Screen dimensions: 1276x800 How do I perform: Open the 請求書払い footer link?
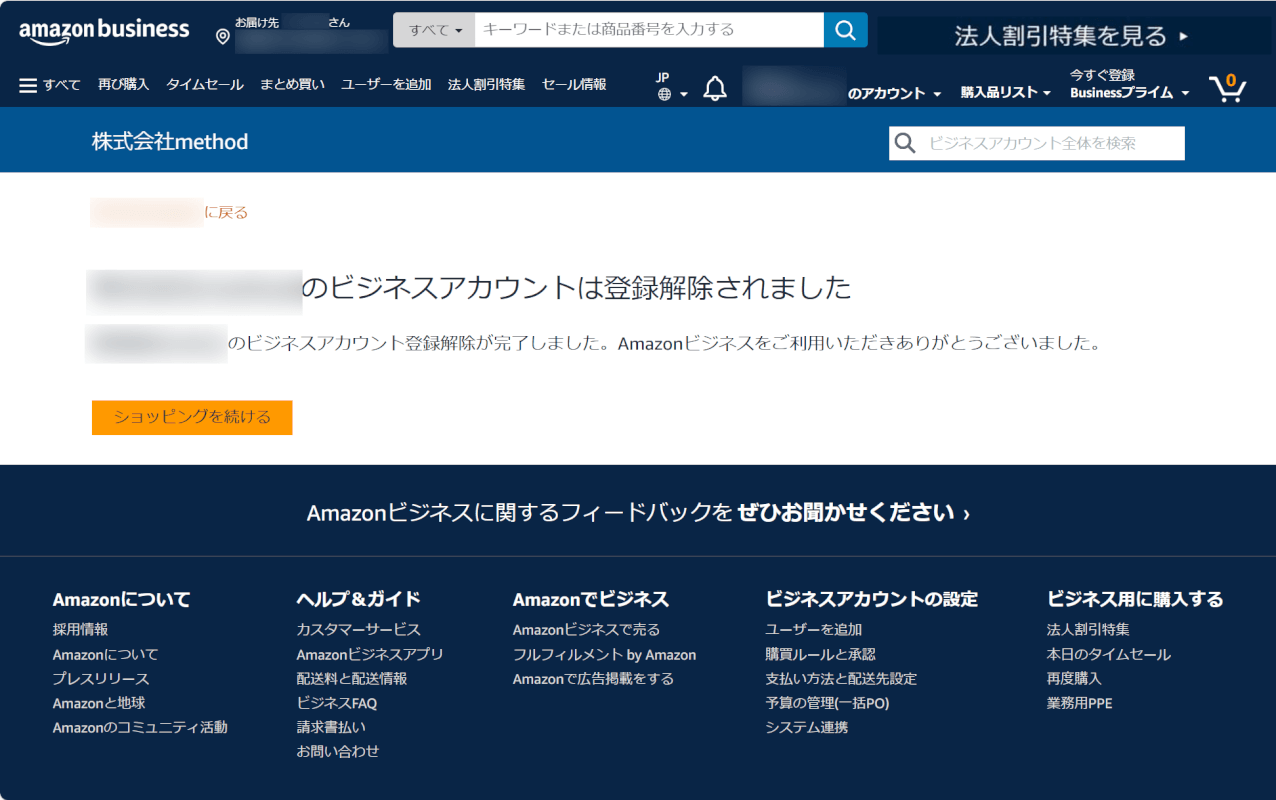[331, 728]
